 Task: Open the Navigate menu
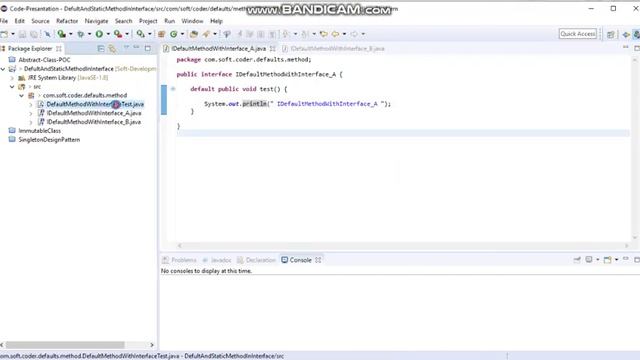pos(96,21)
